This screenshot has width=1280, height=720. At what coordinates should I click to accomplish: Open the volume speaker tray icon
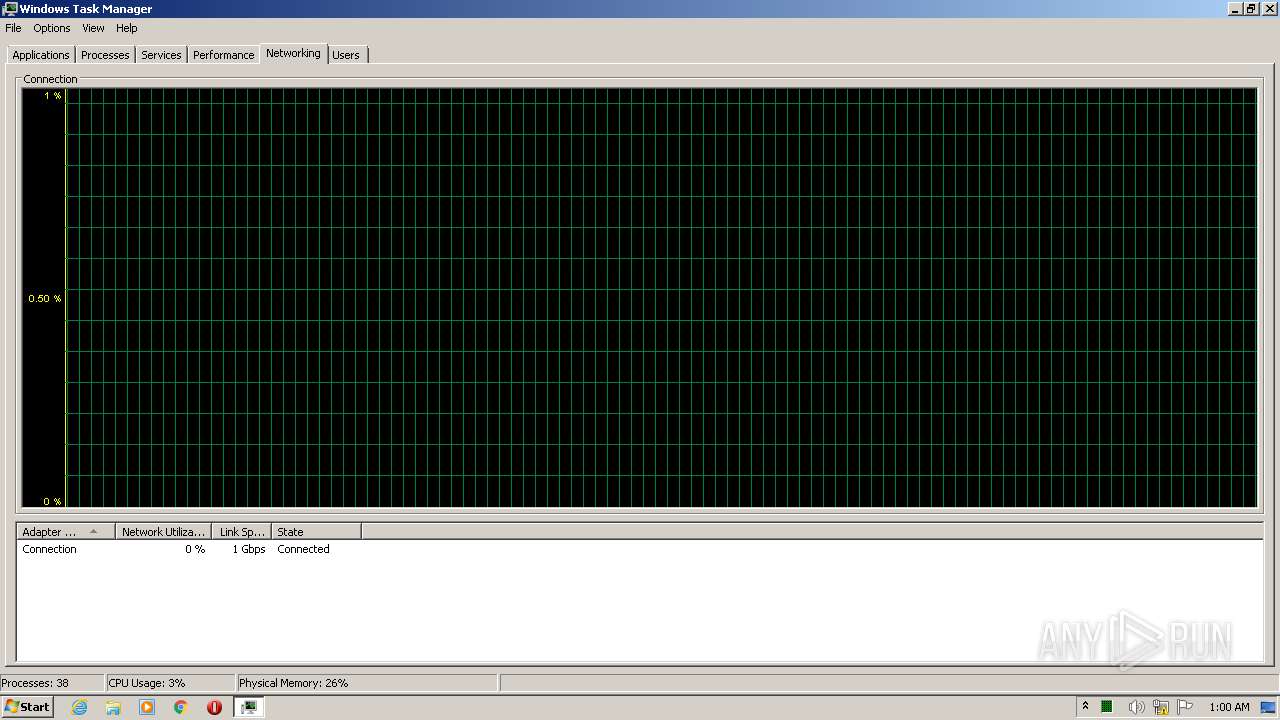point(1135,707)
